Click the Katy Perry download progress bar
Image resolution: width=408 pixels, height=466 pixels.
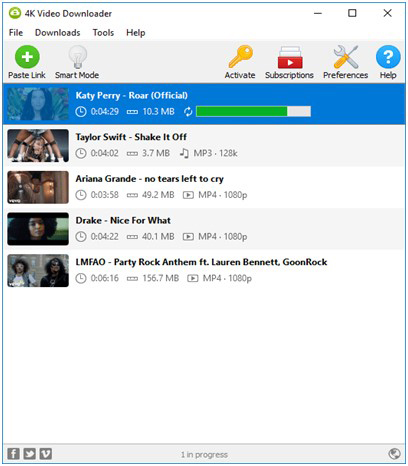pyautogui.click(x=254, y=111)
